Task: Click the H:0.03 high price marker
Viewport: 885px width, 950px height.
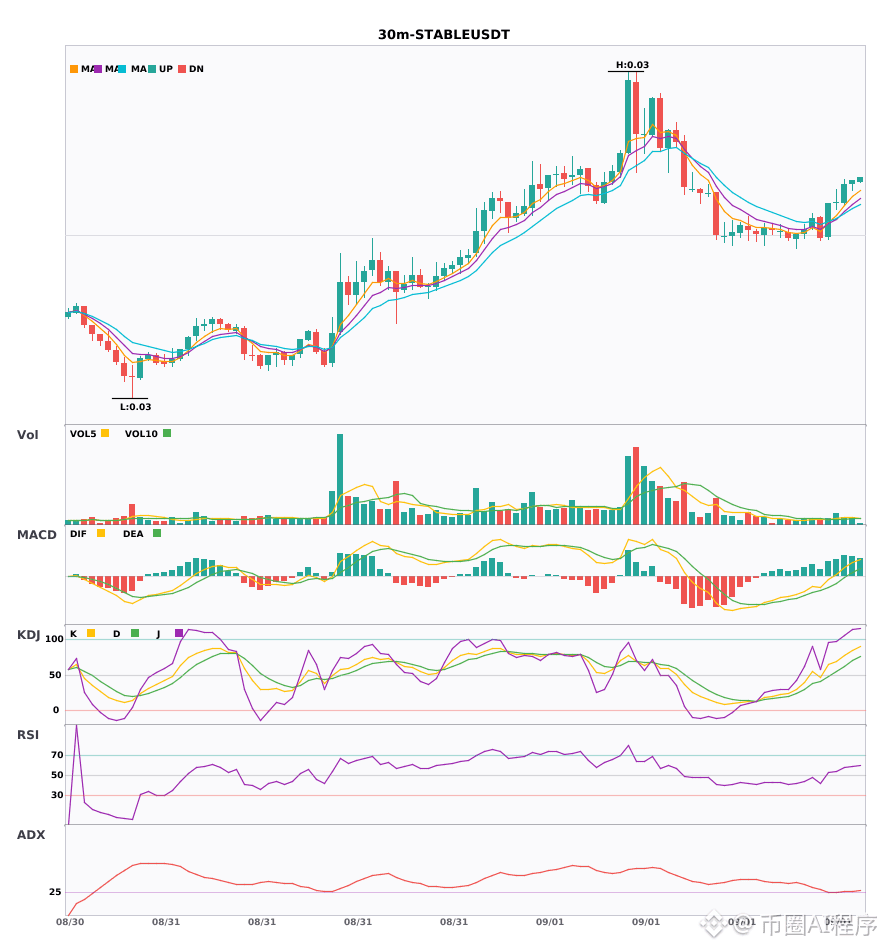Action: tap(632, 65)
